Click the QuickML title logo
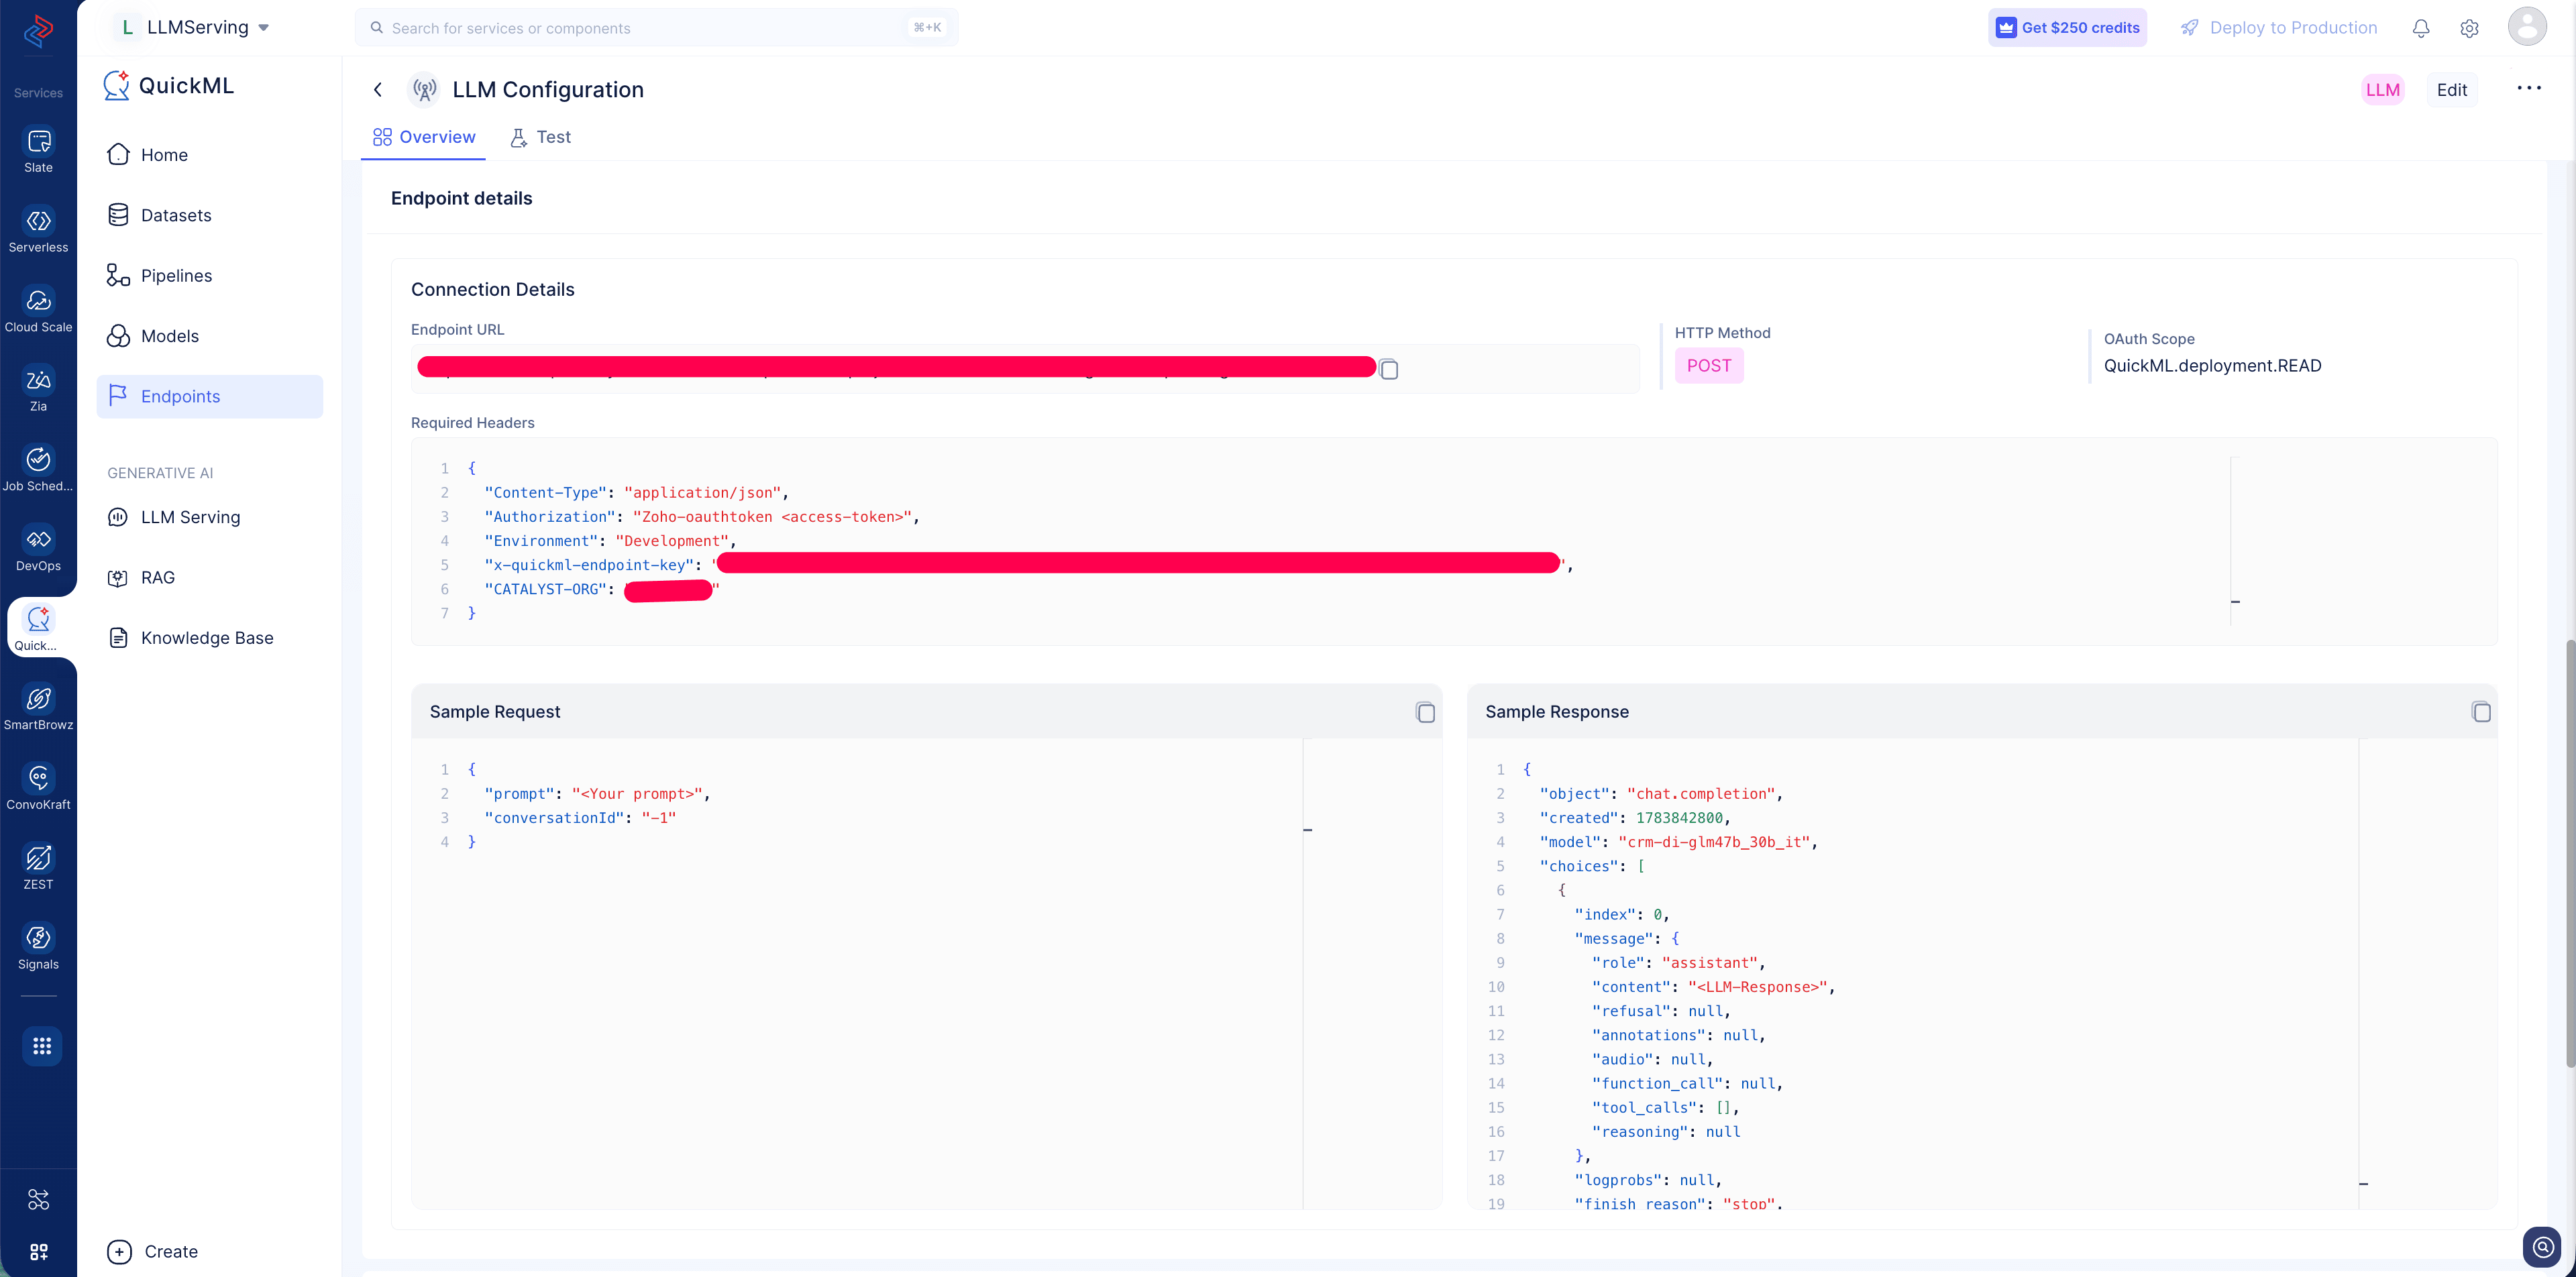 tap(169, 86)
